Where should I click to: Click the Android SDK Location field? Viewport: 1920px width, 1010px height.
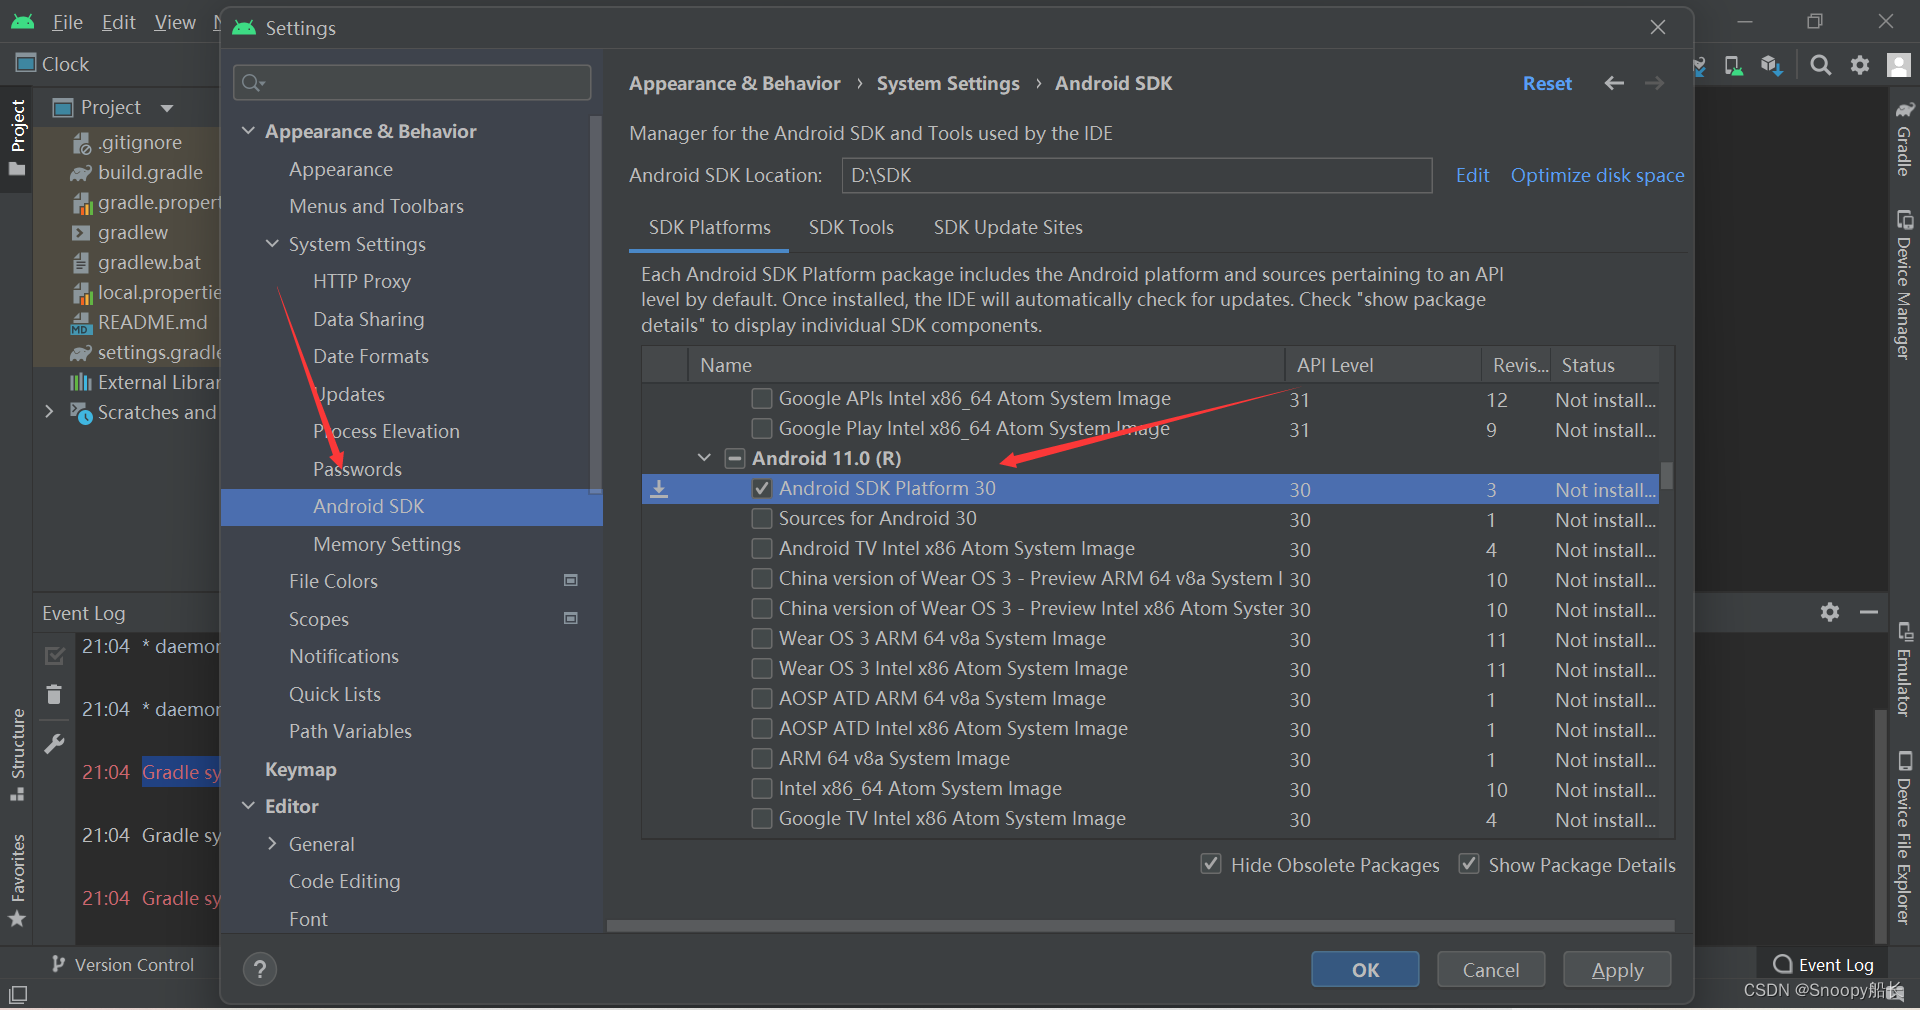[1136, 175]
